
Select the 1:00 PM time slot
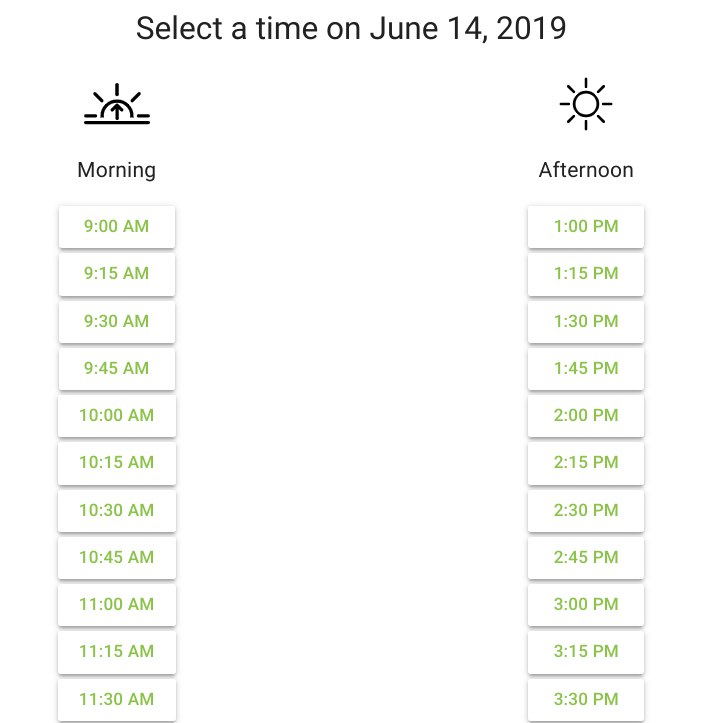pyautogui.click(x=586, y=227)
